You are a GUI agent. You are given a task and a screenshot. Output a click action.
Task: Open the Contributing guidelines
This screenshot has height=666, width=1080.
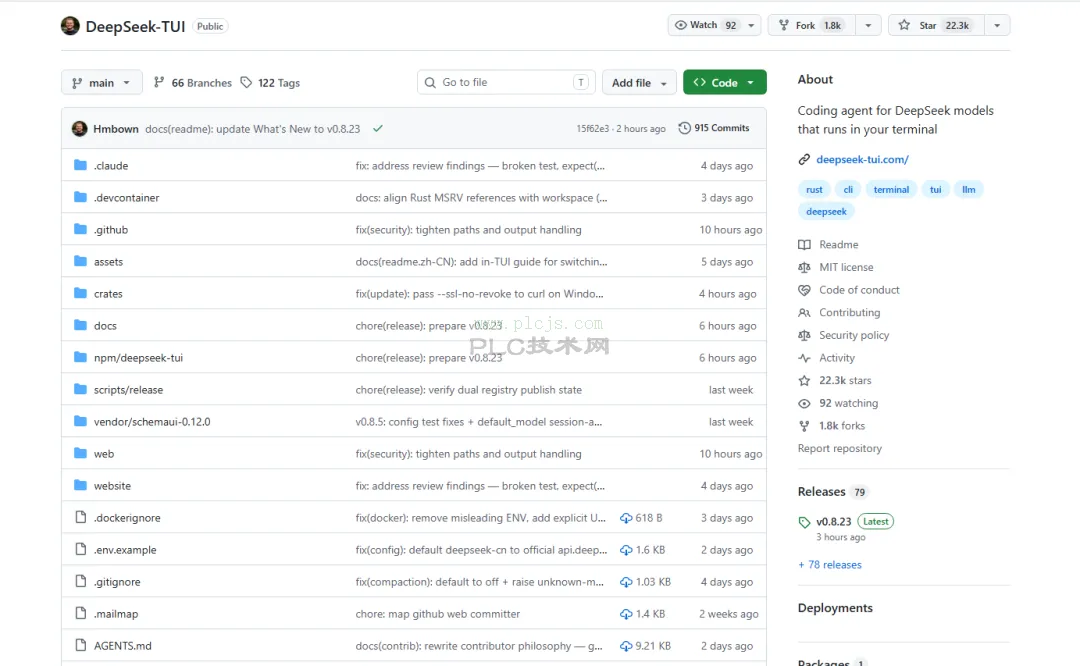pos(849,313)
